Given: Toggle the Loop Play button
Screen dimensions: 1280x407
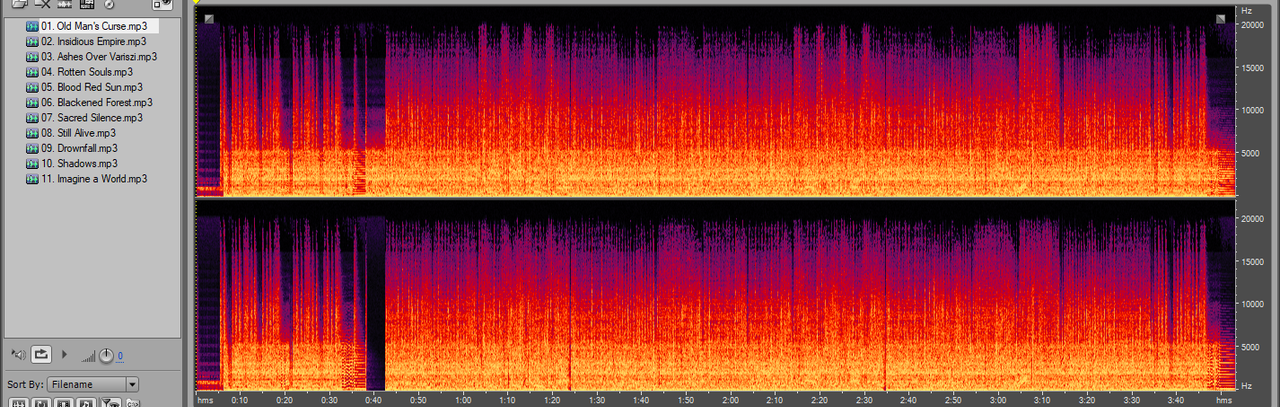Looking at the screenshot, I should (x=42, y=354).
